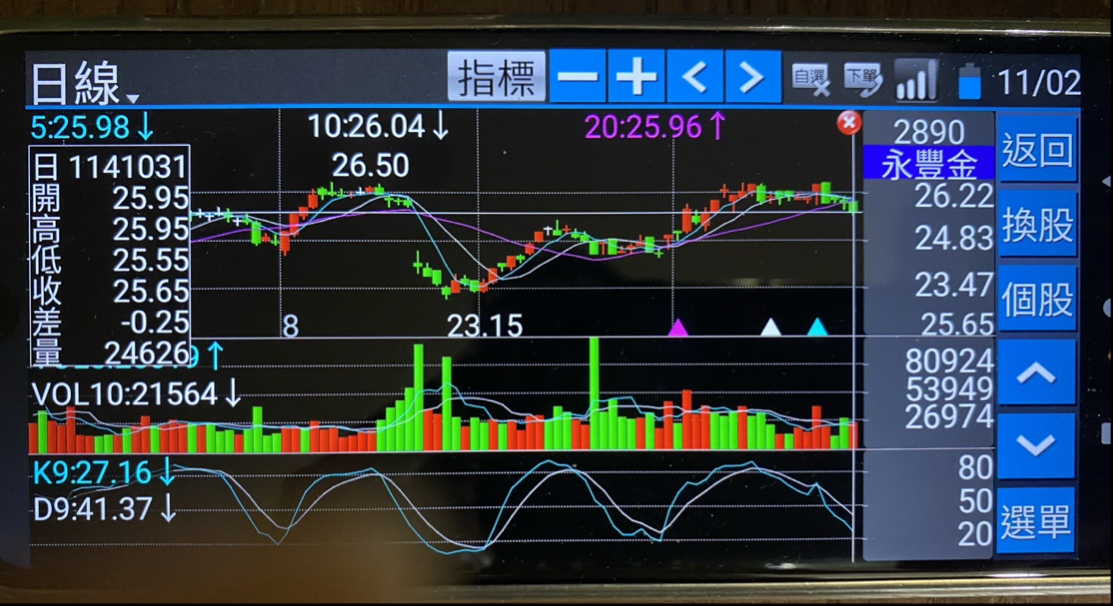Tap the date row 日 1141031
The height and width of the screenshot is (606, 1113).
click(x=110, y=167)
